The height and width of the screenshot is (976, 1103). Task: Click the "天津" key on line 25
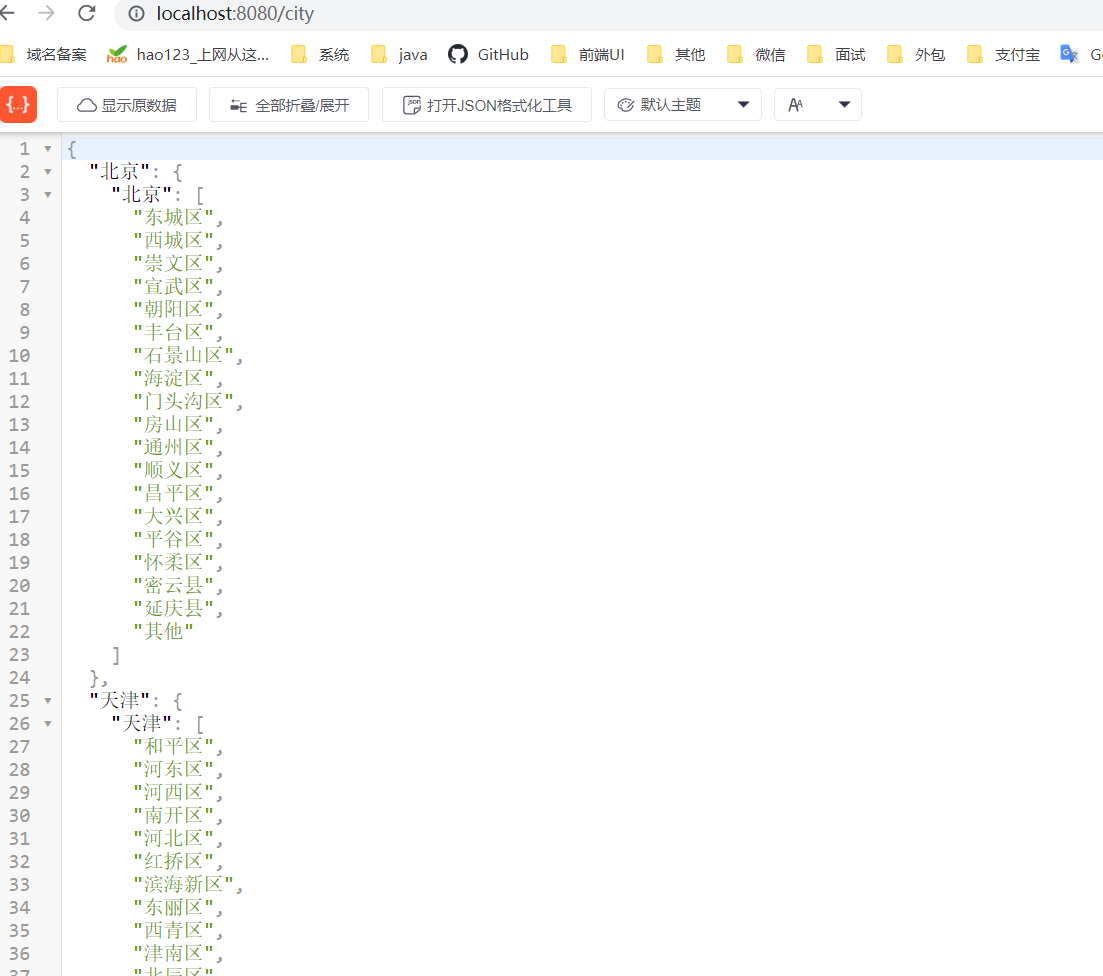click(120, 701)
